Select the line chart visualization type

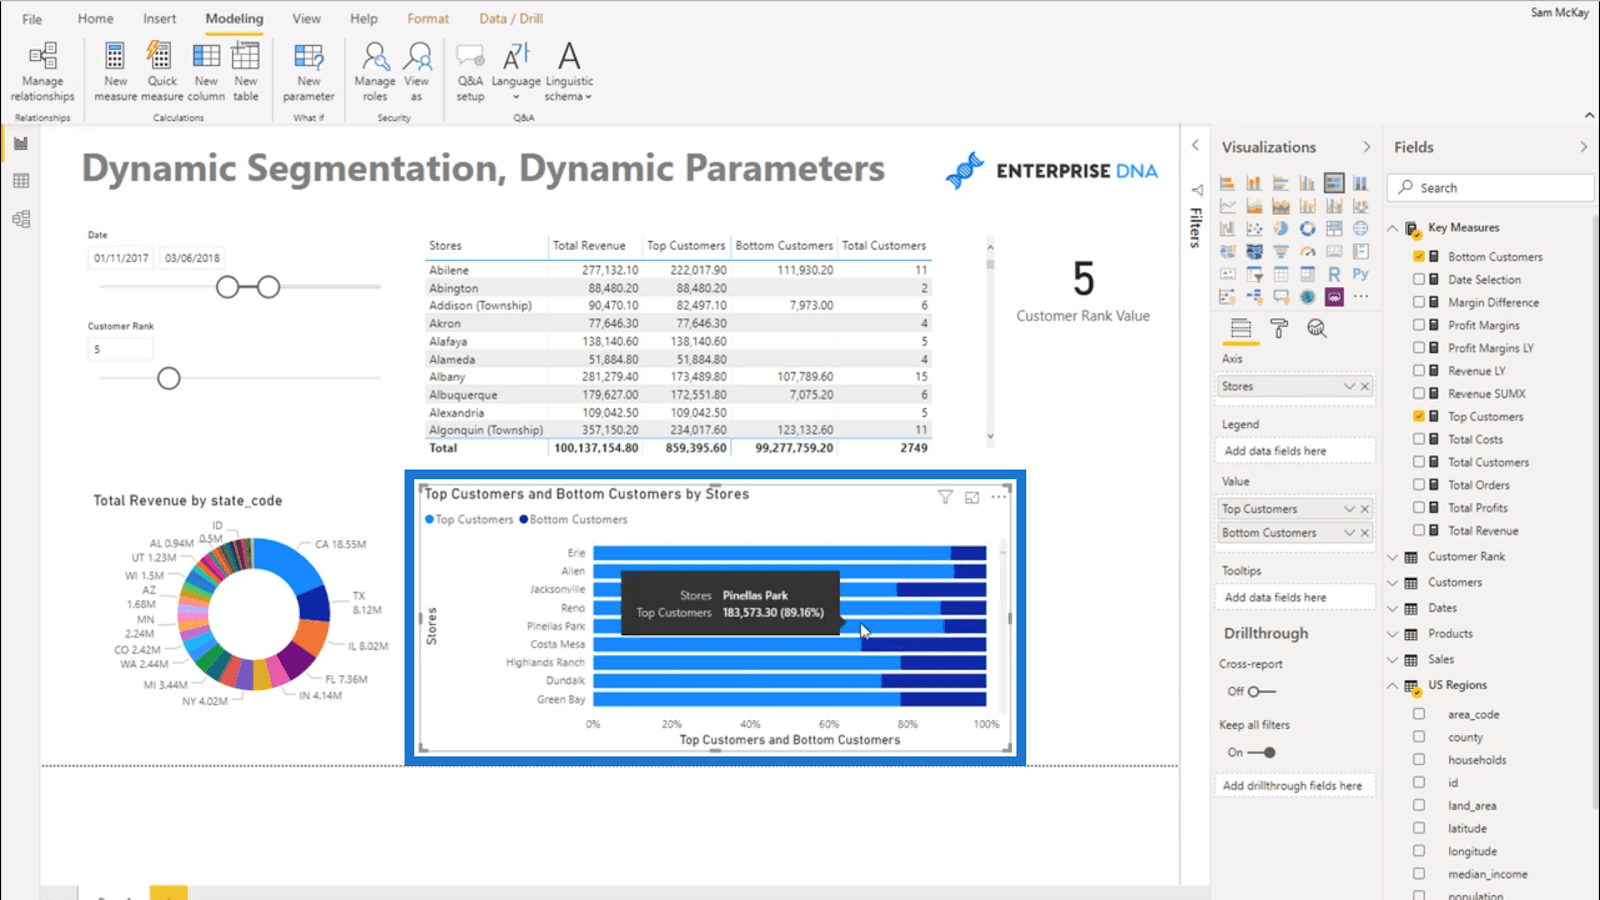tap(1227, 206)
